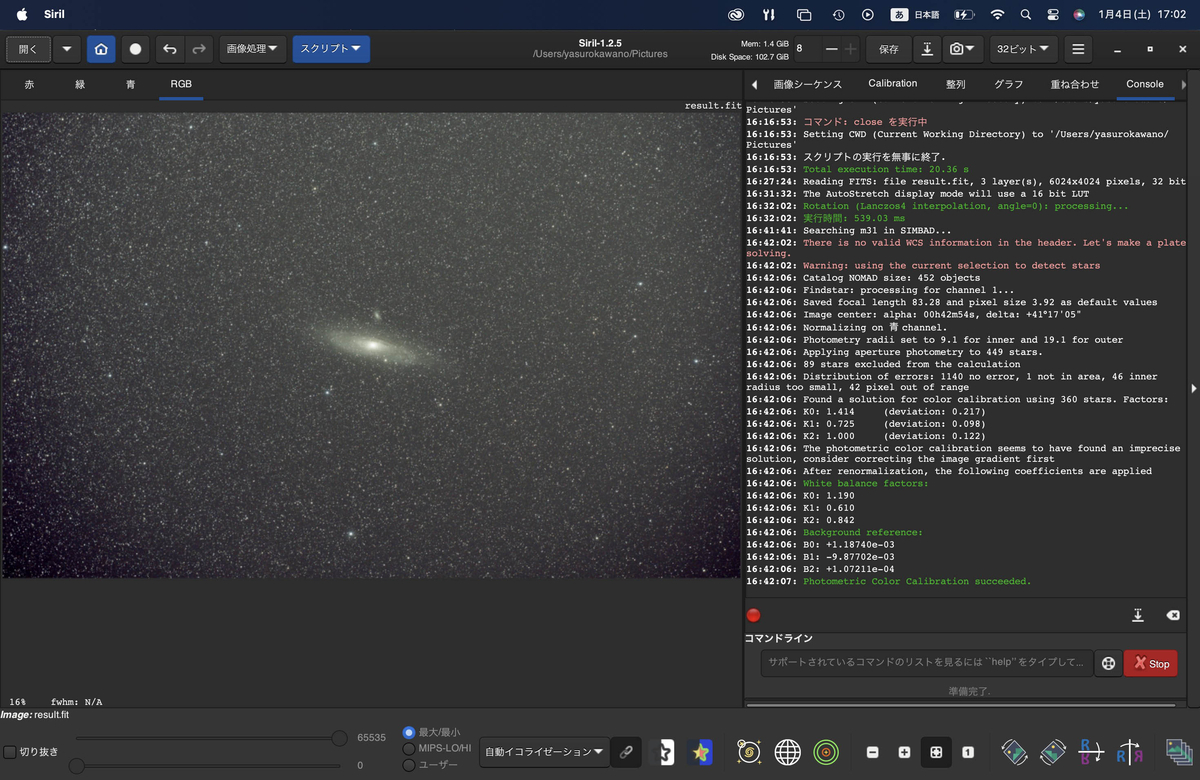Select the 最大/最小 radio button
This screenshot has height=780, width=1200.
click(408, 732)
